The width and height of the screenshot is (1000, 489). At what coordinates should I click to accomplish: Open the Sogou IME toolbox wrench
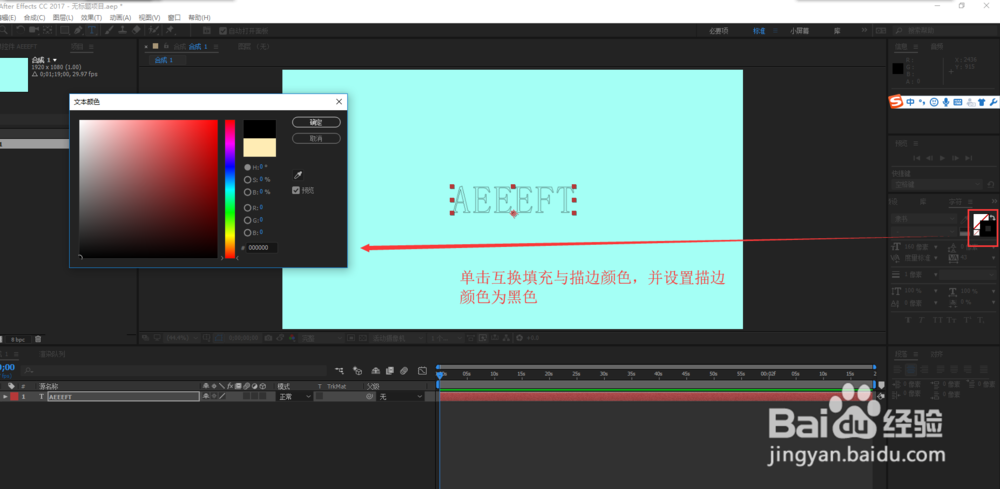point(992,102)
